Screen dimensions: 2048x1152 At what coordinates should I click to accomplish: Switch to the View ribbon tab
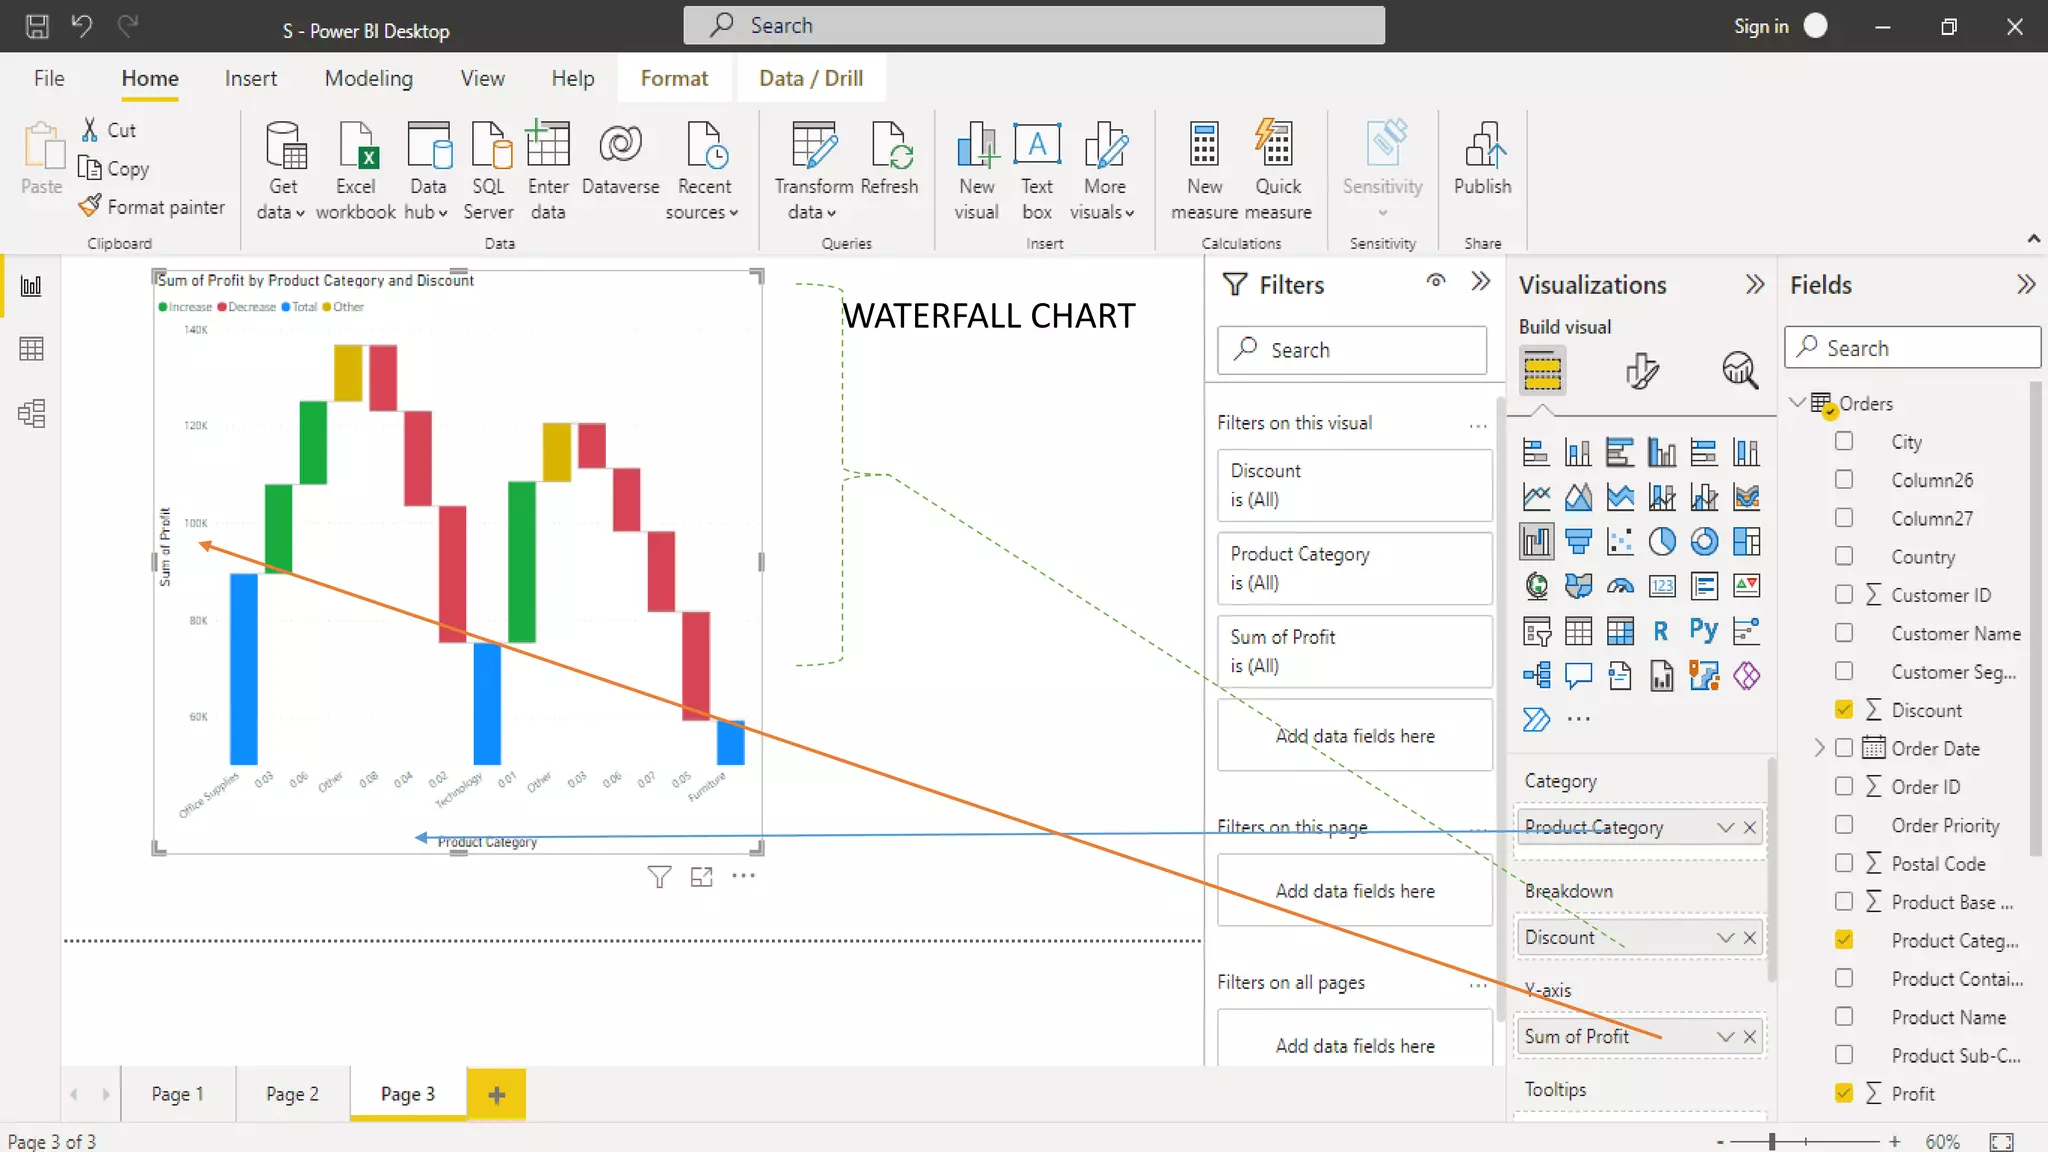[482, 78]
